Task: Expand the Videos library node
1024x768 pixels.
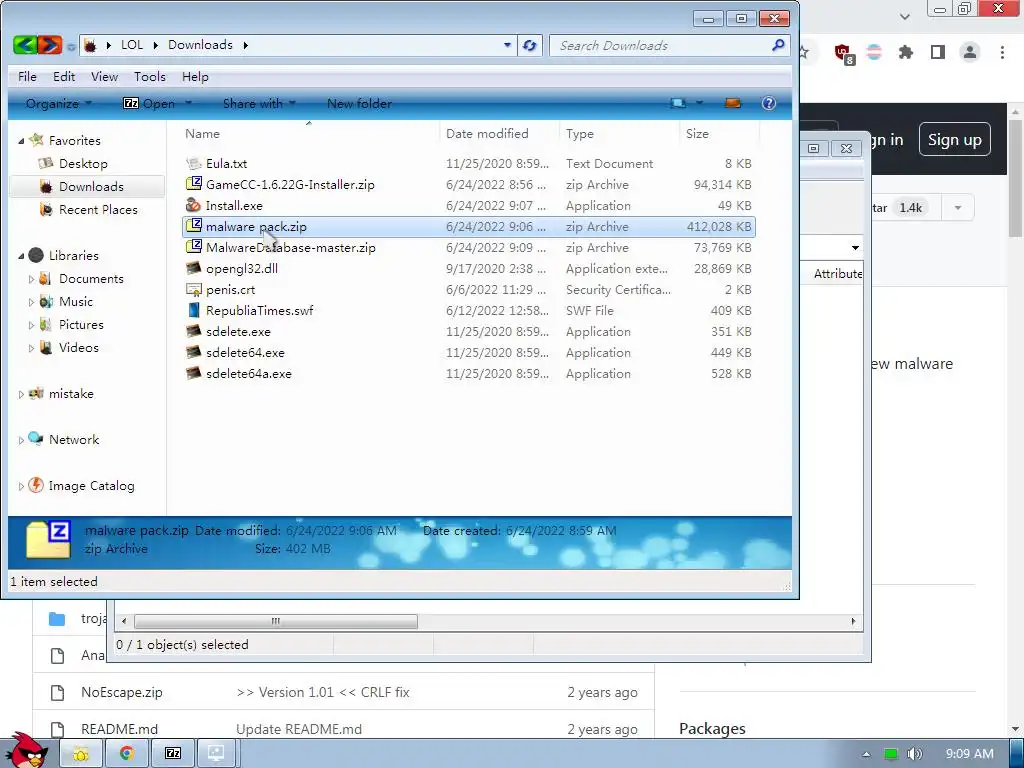Action: tap(31, 348)
